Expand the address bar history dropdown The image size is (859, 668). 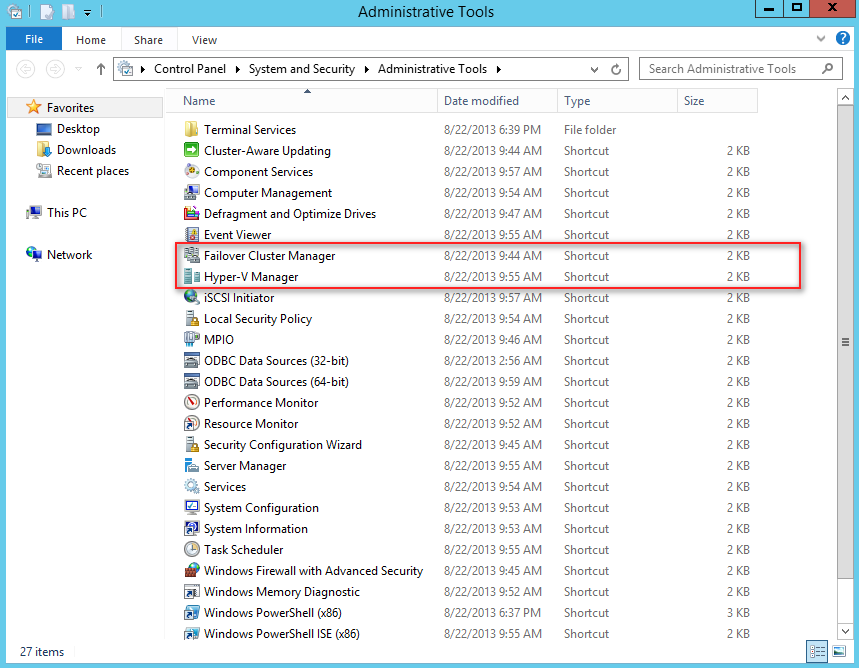594,70
